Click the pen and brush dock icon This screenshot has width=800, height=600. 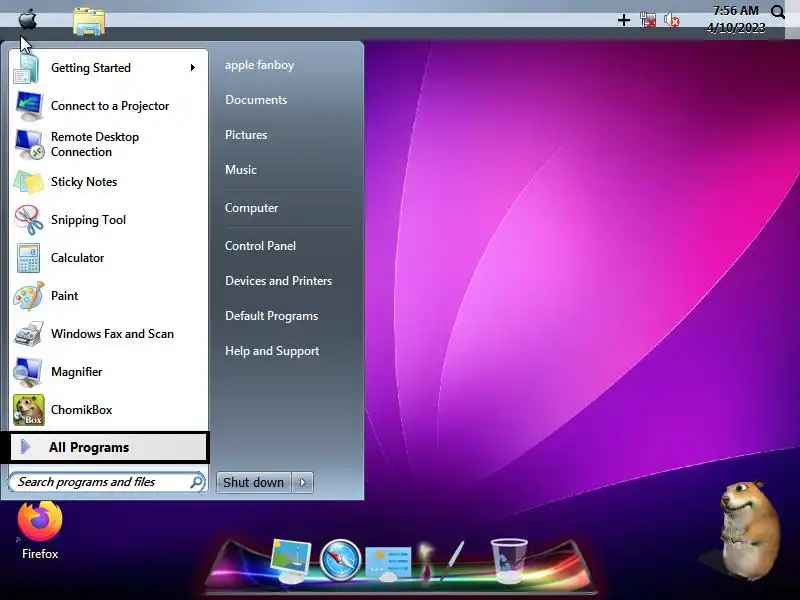(441, 560)
